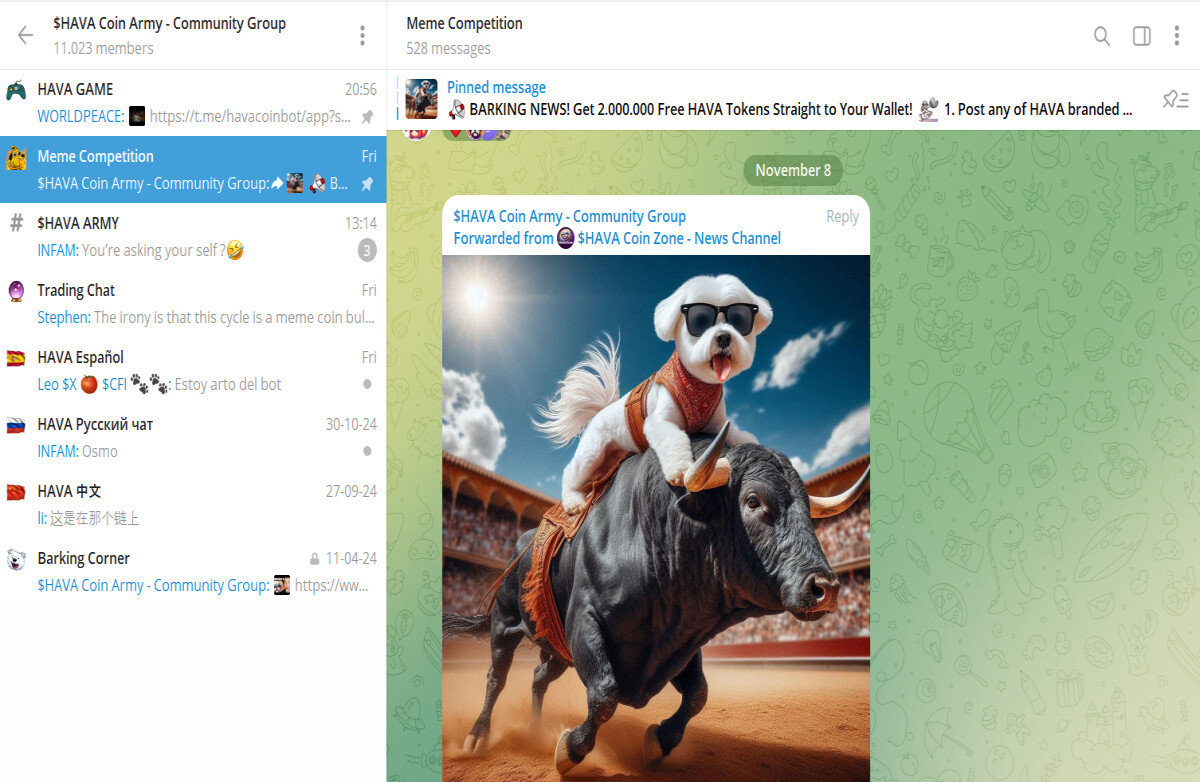Open the chat header more options menu
Viewport: 1200px width, 782px height.
tap(1176, 36)
